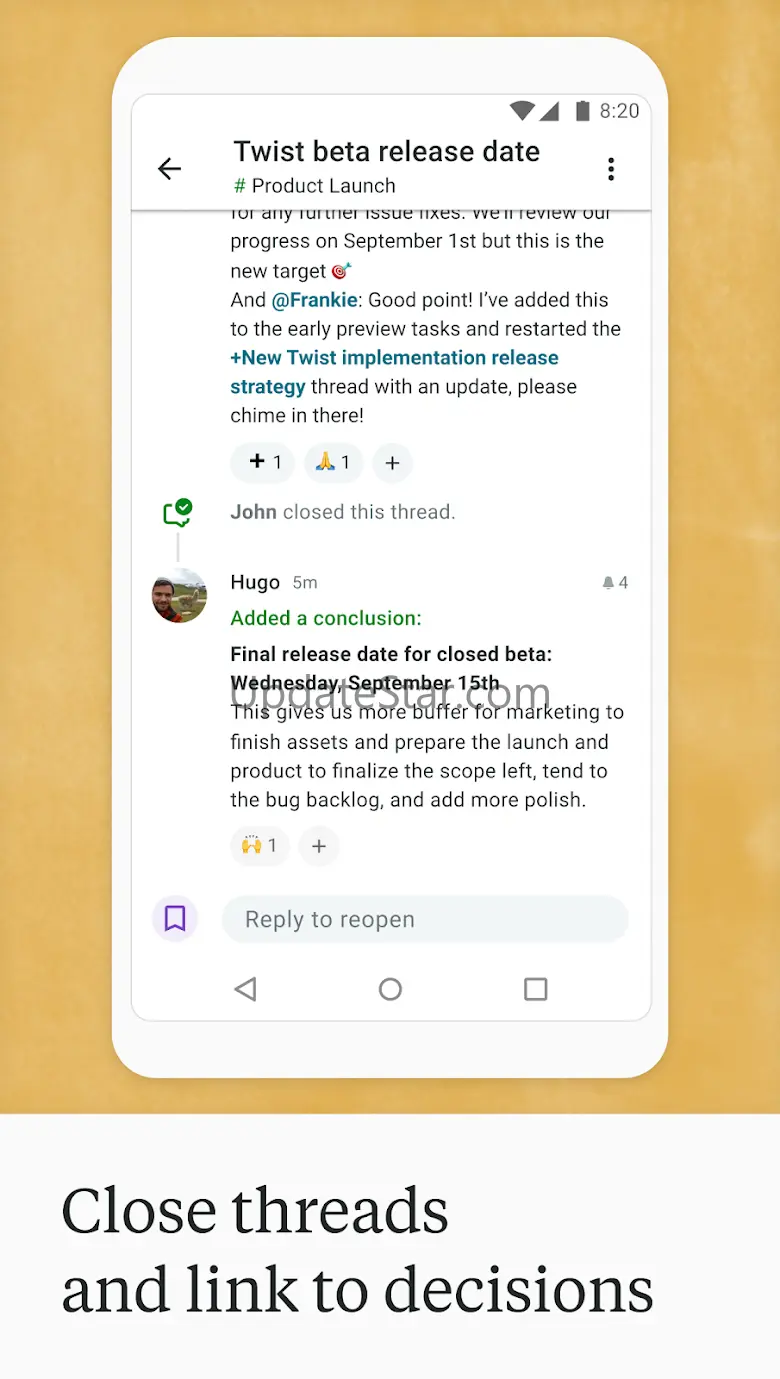This screenshot has width=780, height=1379.
Task: Tap the purple bookmark icon
Action: click(175, 918)
